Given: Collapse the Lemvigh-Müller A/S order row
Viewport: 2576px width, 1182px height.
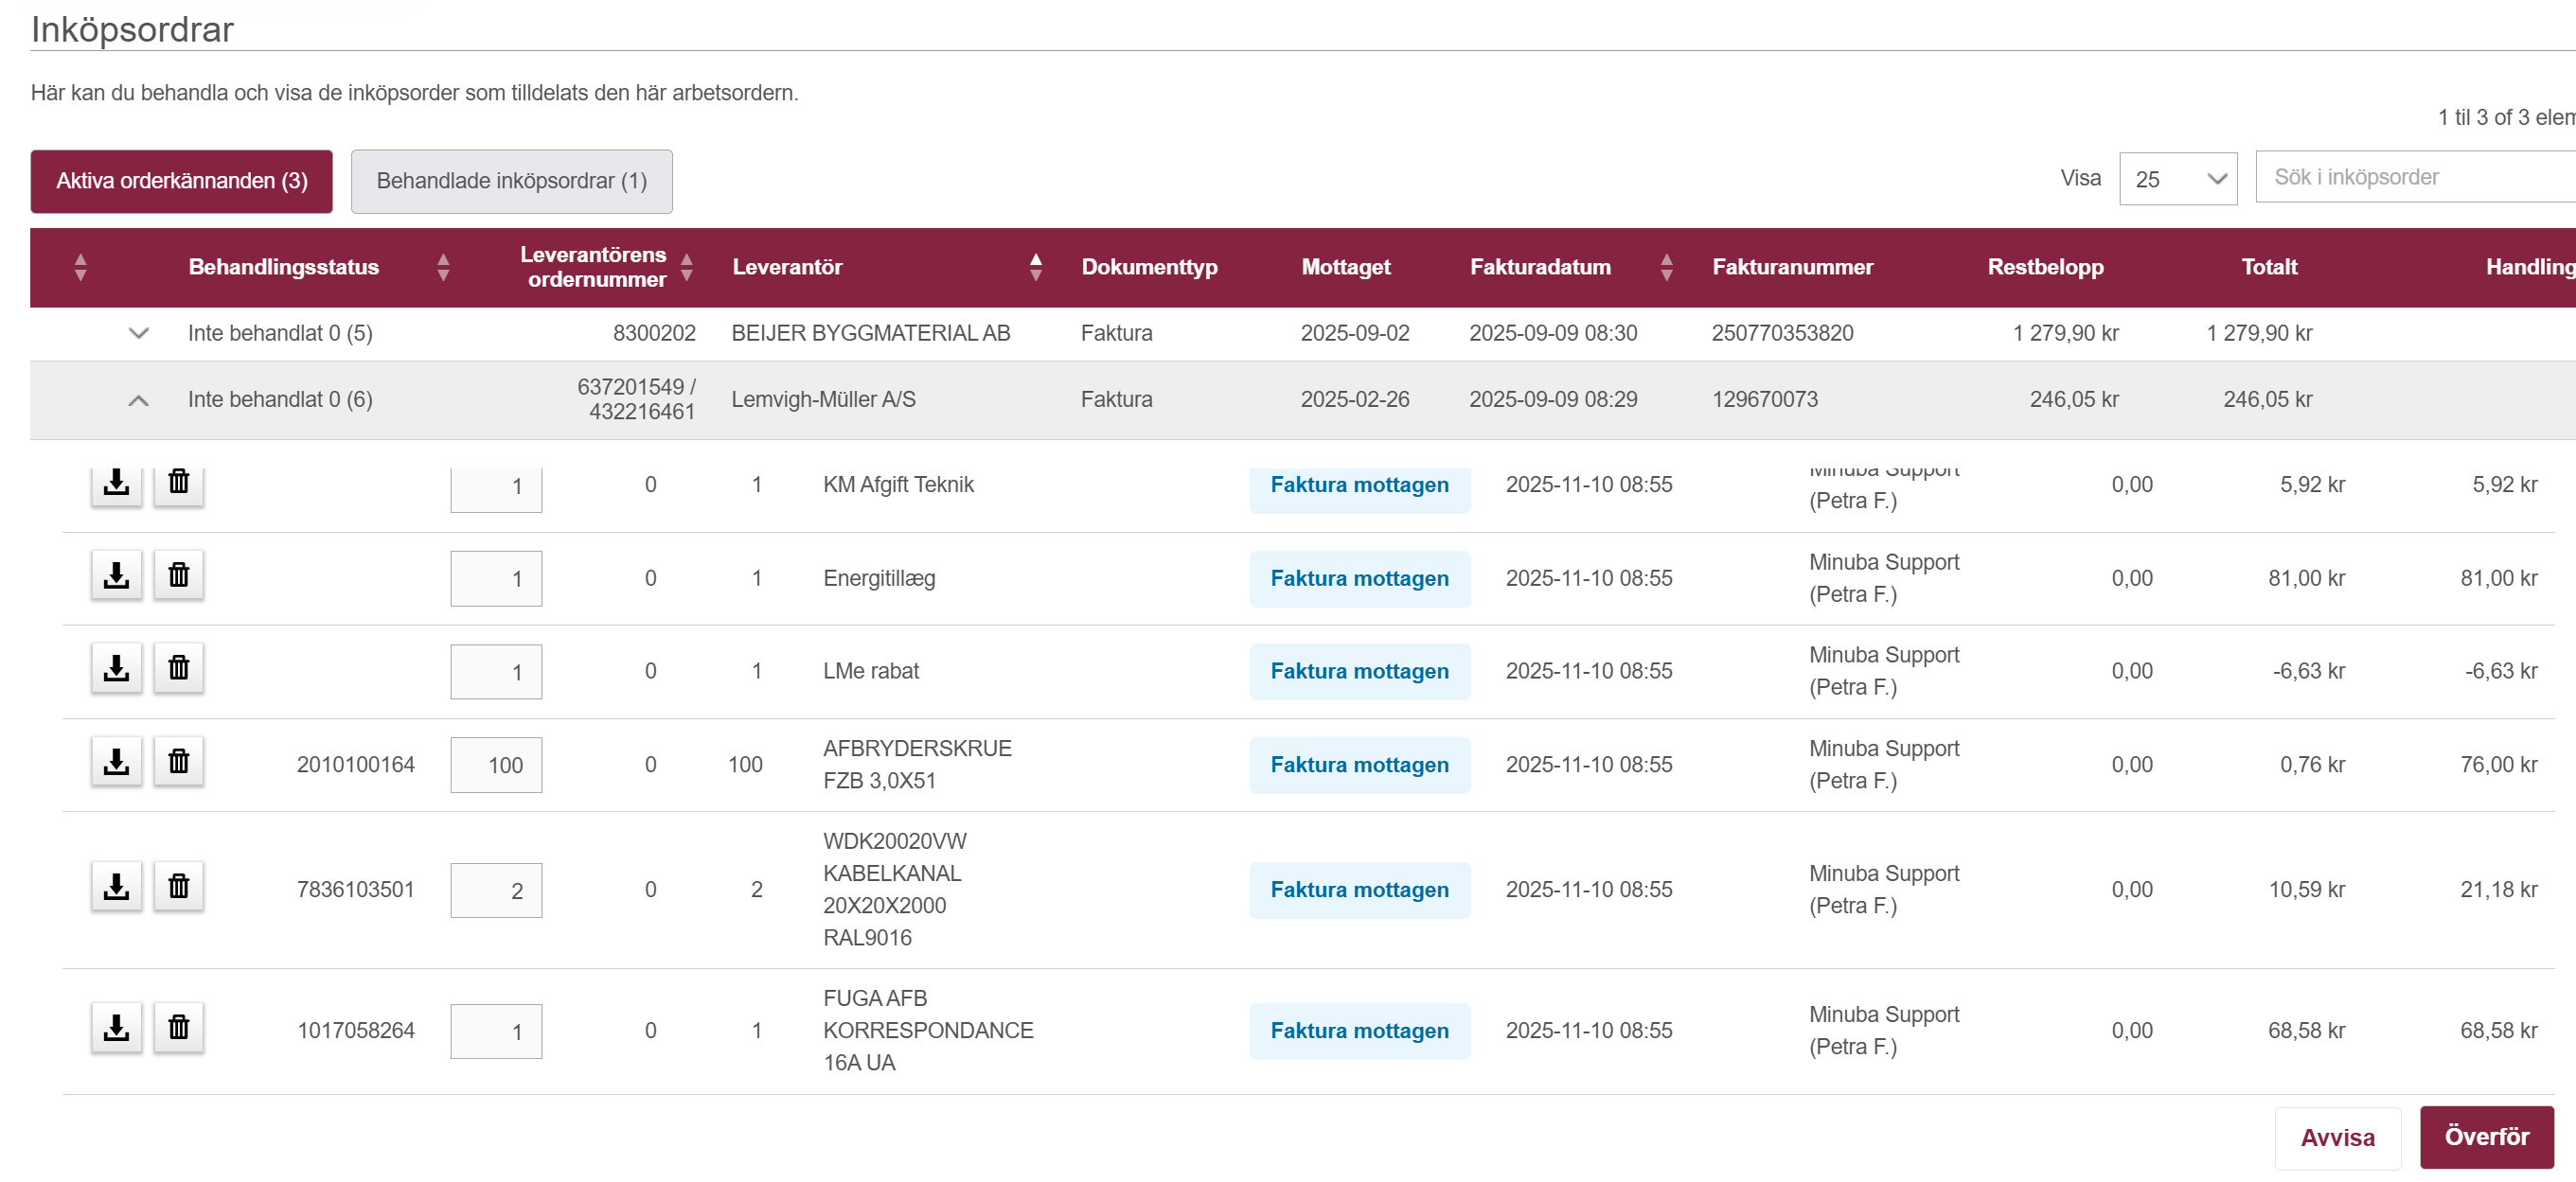Looking at the screenshot, I should [139, 400].
